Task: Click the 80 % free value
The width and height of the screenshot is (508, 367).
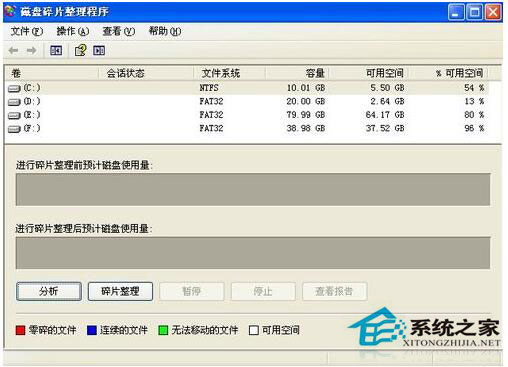Action: [474, 115]
